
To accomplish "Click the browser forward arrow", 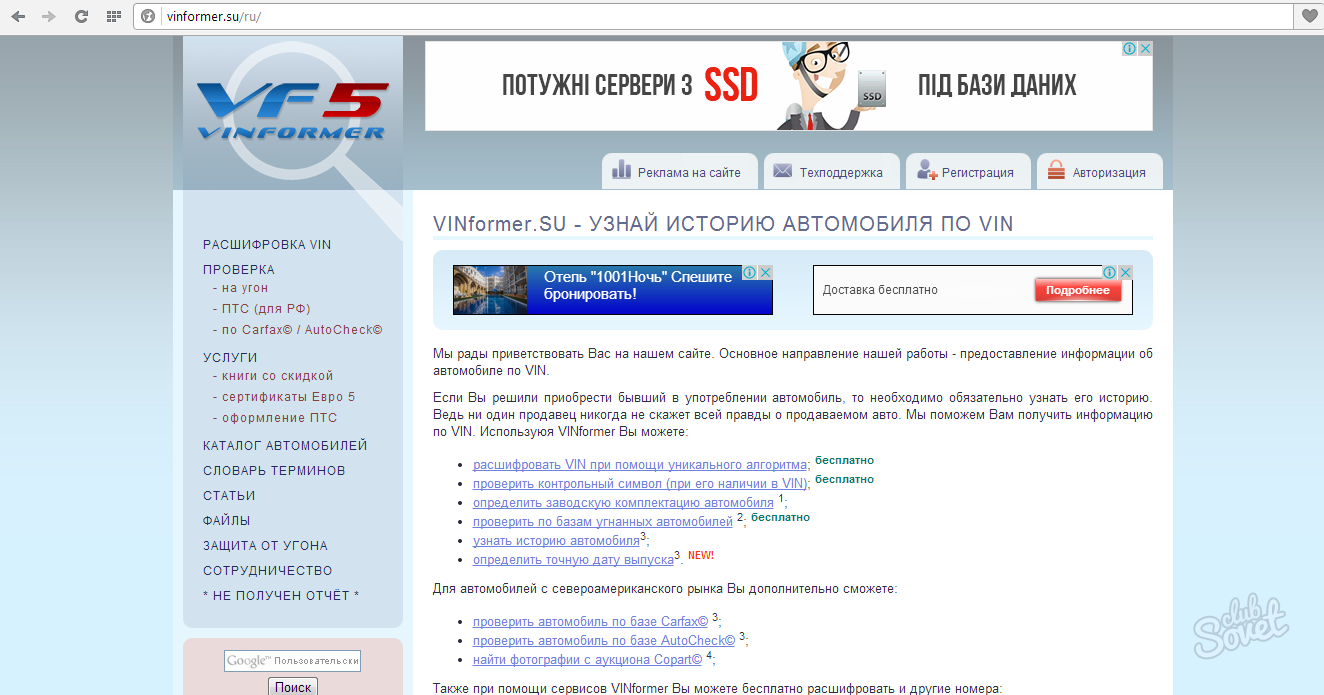I will (x=49, y=17).
